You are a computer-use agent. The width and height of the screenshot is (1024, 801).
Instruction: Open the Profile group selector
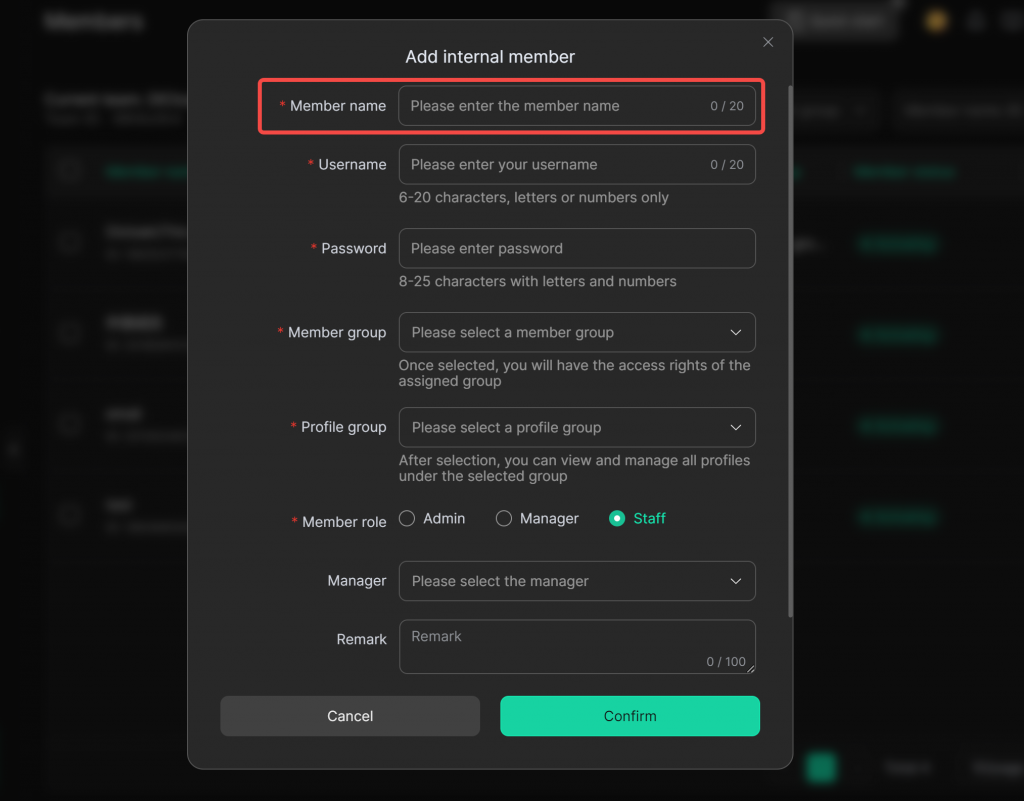(x=576, y=427)
